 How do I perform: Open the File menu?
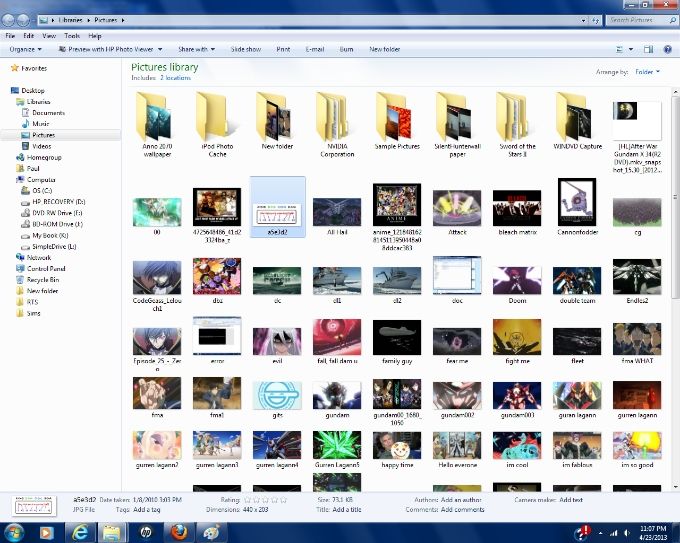point(10,36)
